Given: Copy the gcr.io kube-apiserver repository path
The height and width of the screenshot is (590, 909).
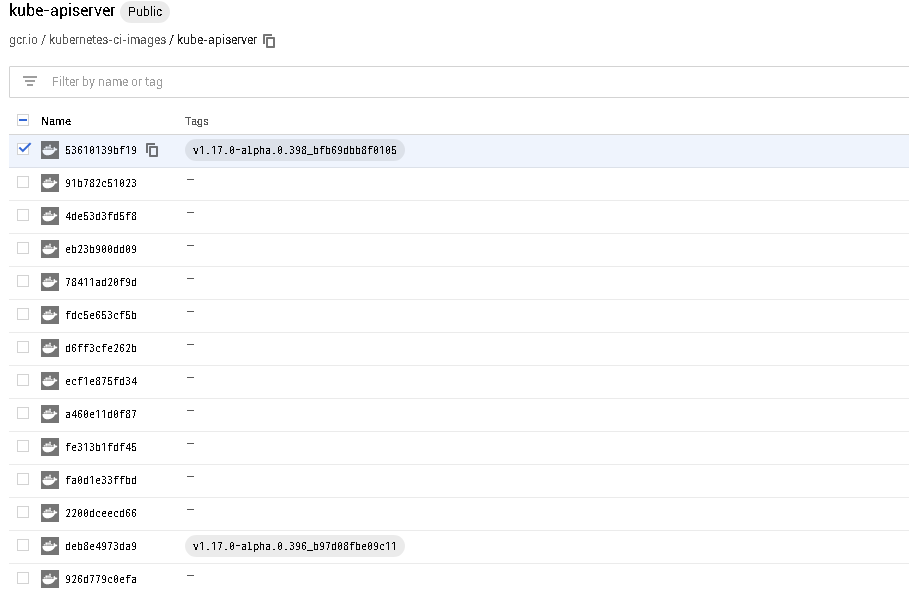Looking at the screenshot, I should coord(269,41).
